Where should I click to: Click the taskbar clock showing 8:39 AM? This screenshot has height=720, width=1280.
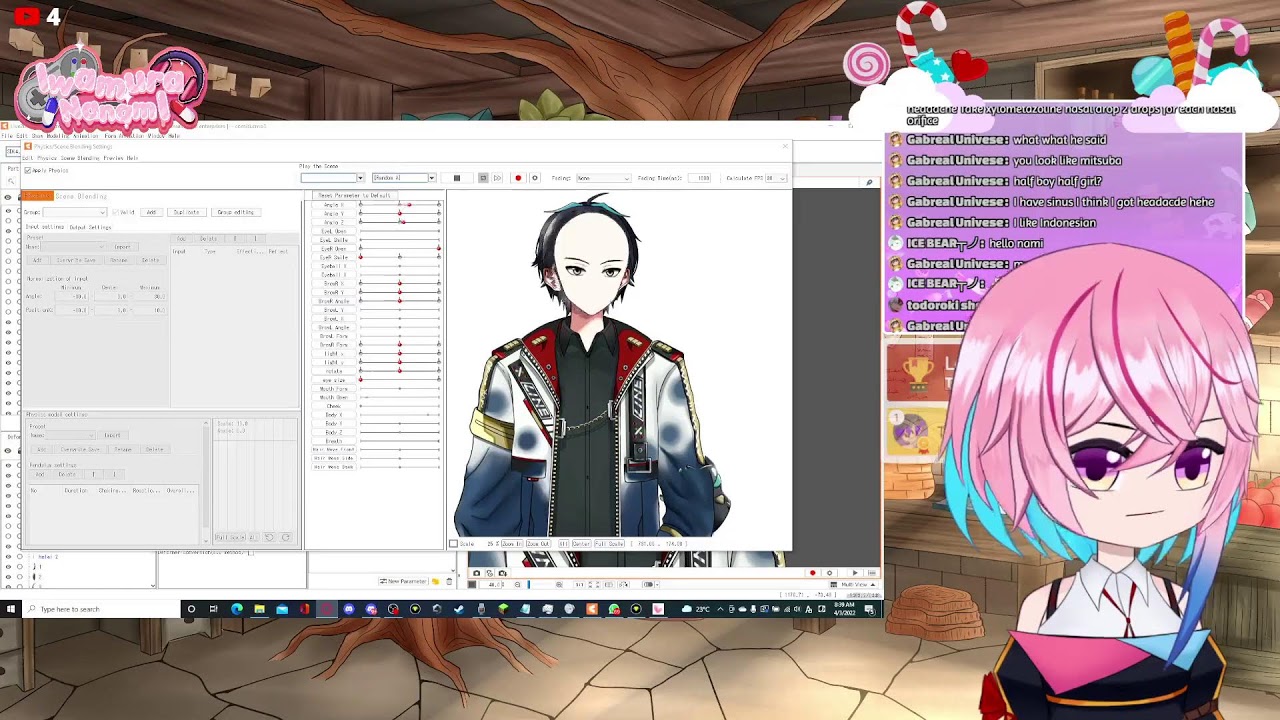pos(843,609)
